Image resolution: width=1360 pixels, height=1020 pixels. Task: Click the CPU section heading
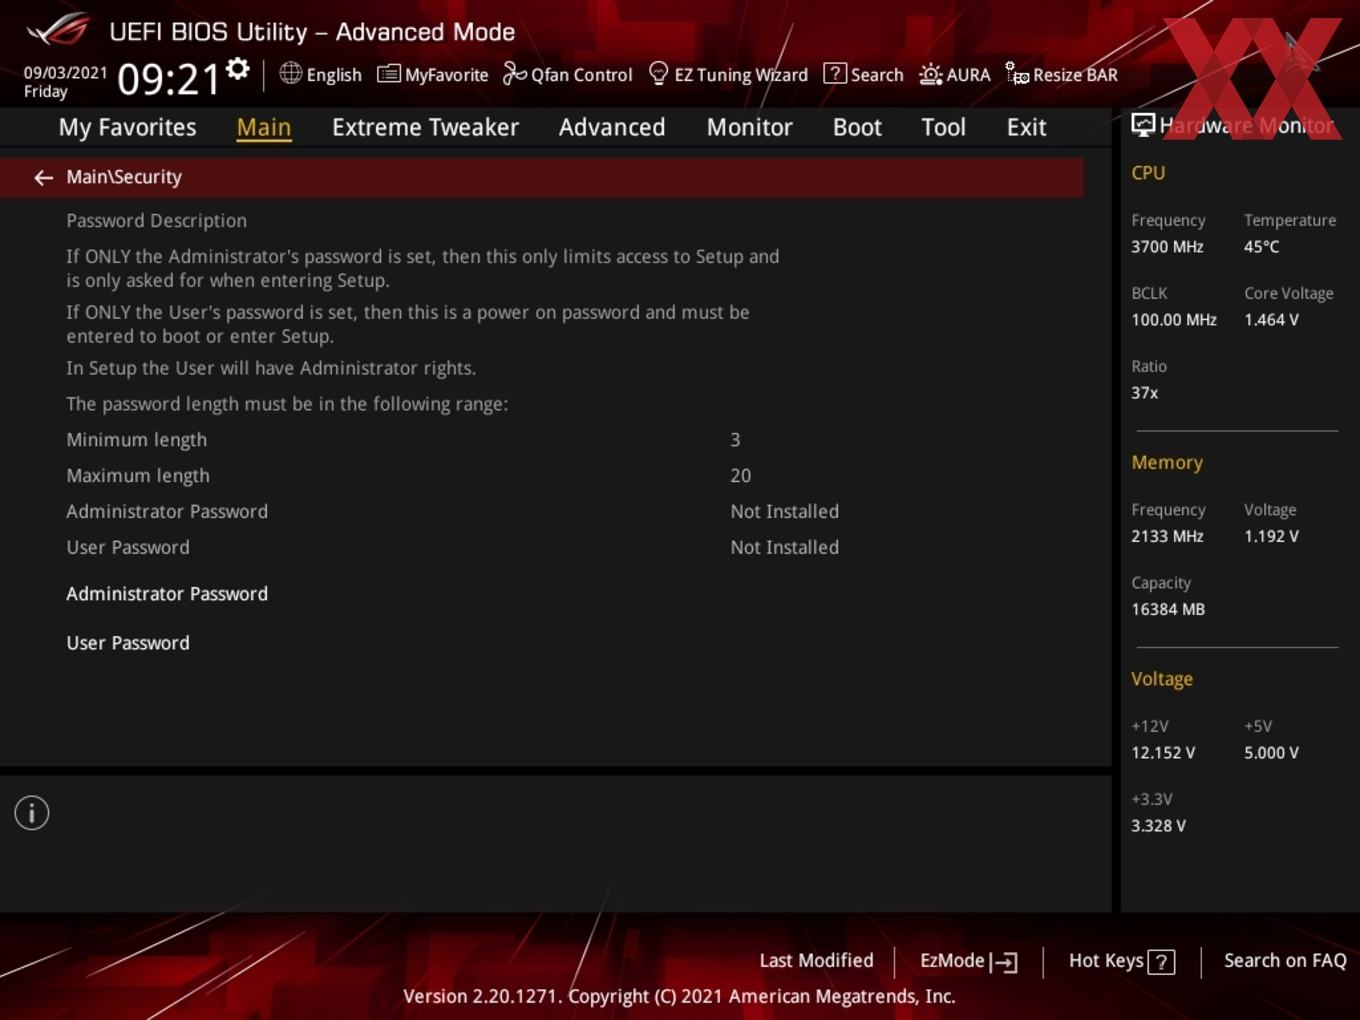1148,173
